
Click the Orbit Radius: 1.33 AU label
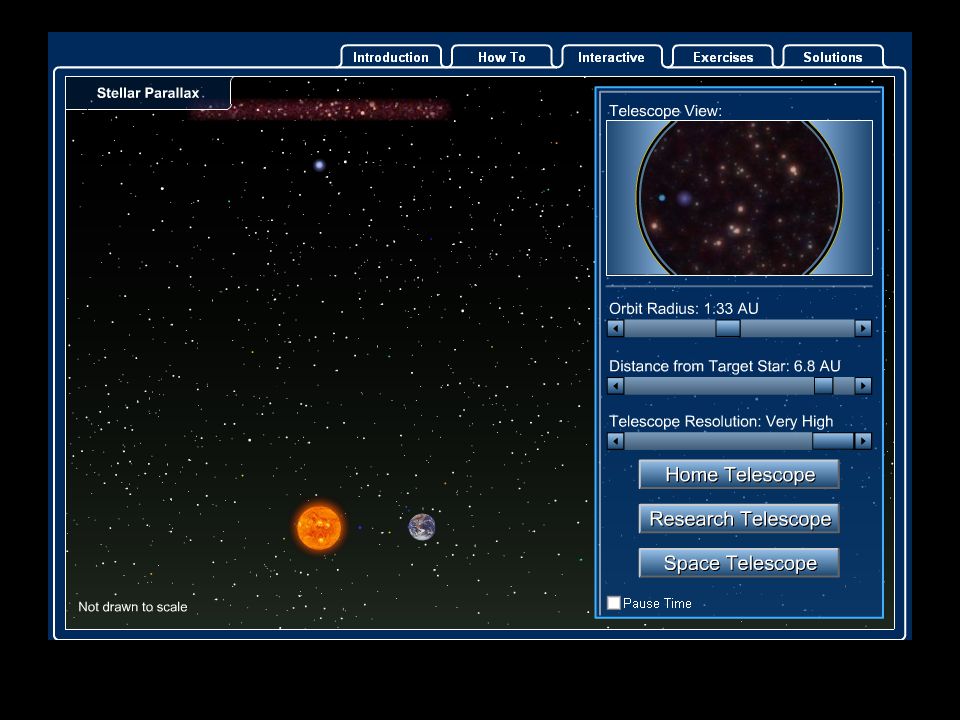683,309
